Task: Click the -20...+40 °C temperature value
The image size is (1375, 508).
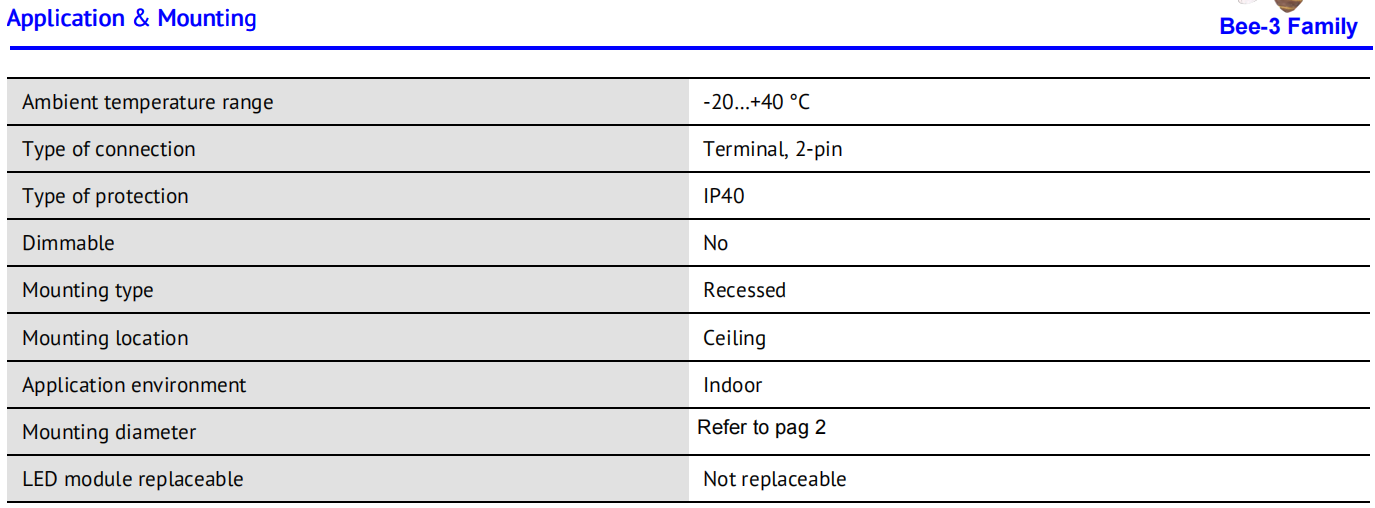Action: [756, 102]
